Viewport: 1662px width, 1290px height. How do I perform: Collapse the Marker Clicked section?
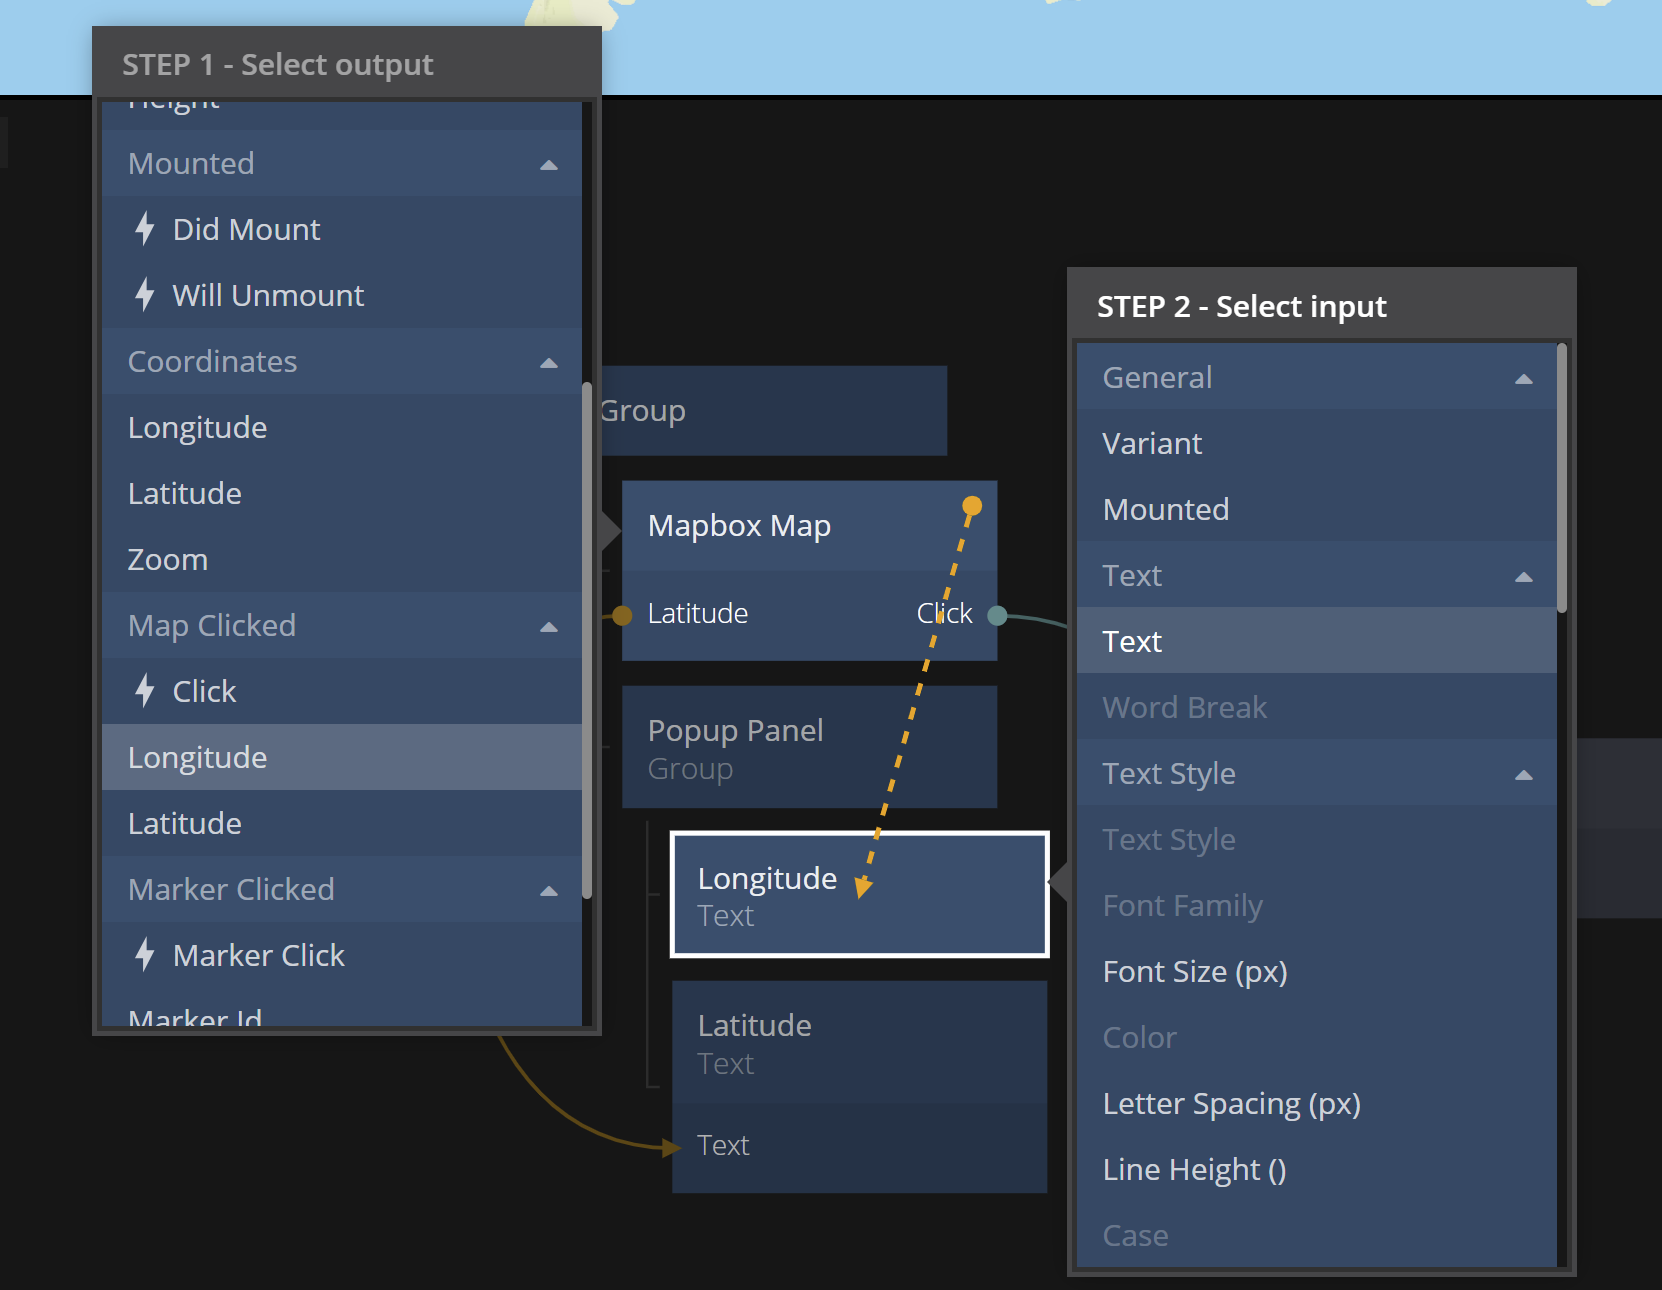point(548,890)
